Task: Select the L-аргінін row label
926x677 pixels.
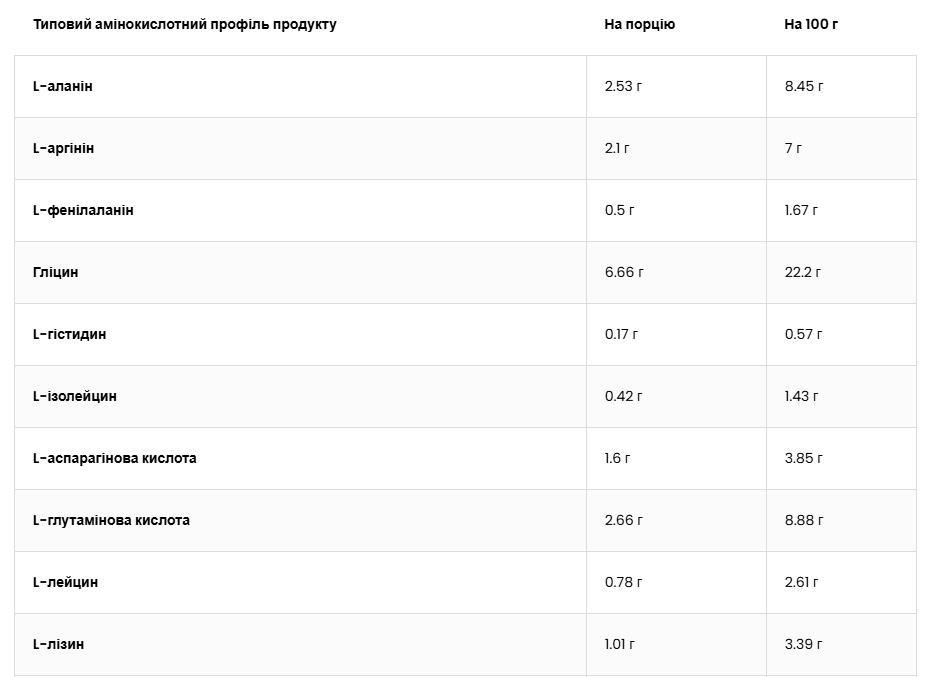Action: [64, 148]
